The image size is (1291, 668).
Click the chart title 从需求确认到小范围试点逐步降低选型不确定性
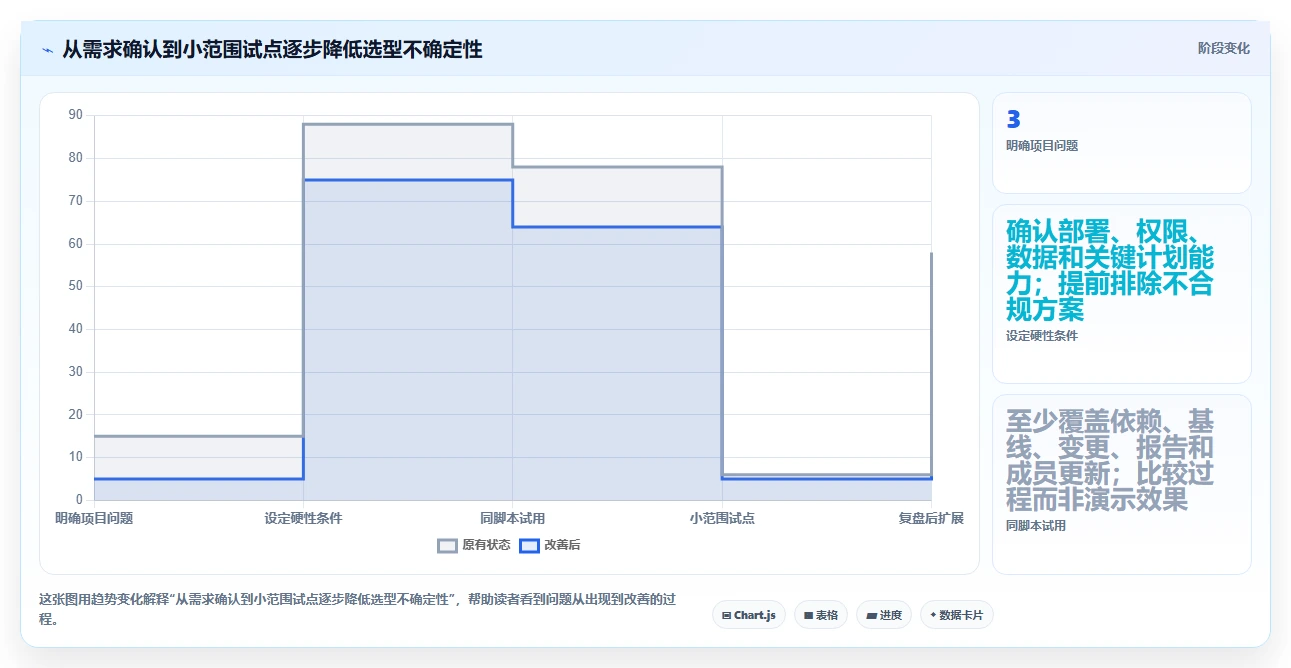(272, 49)
